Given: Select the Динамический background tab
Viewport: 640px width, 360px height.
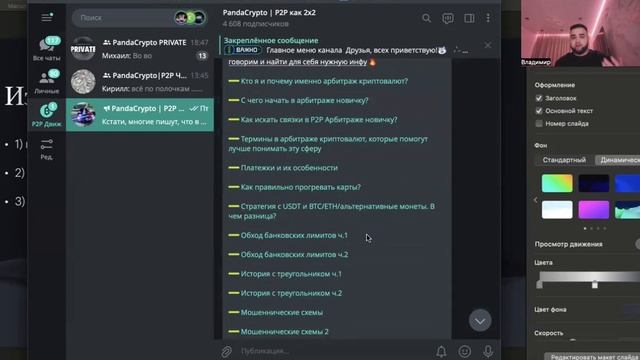Looking at the screenshot, I should tap(618, 160).
